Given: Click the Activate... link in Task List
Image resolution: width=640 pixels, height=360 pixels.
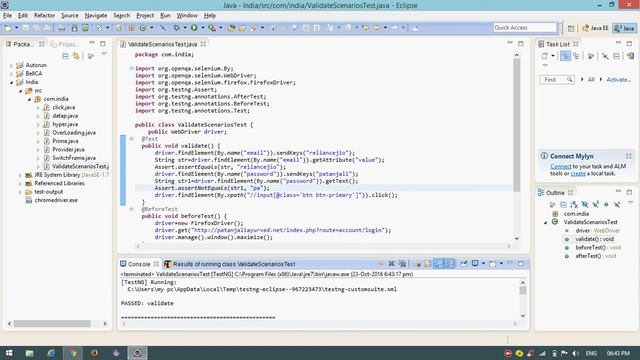Looking at the screenshot, I should [618, 80].
